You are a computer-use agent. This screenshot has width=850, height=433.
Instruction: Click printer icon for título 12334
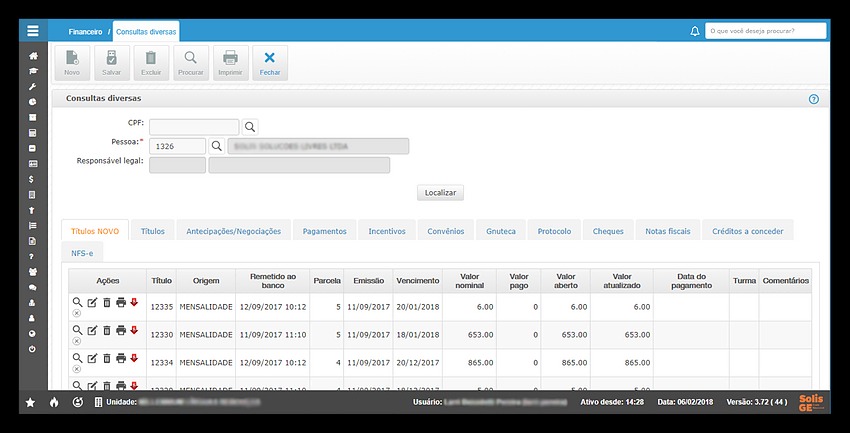tap(120, 358)
